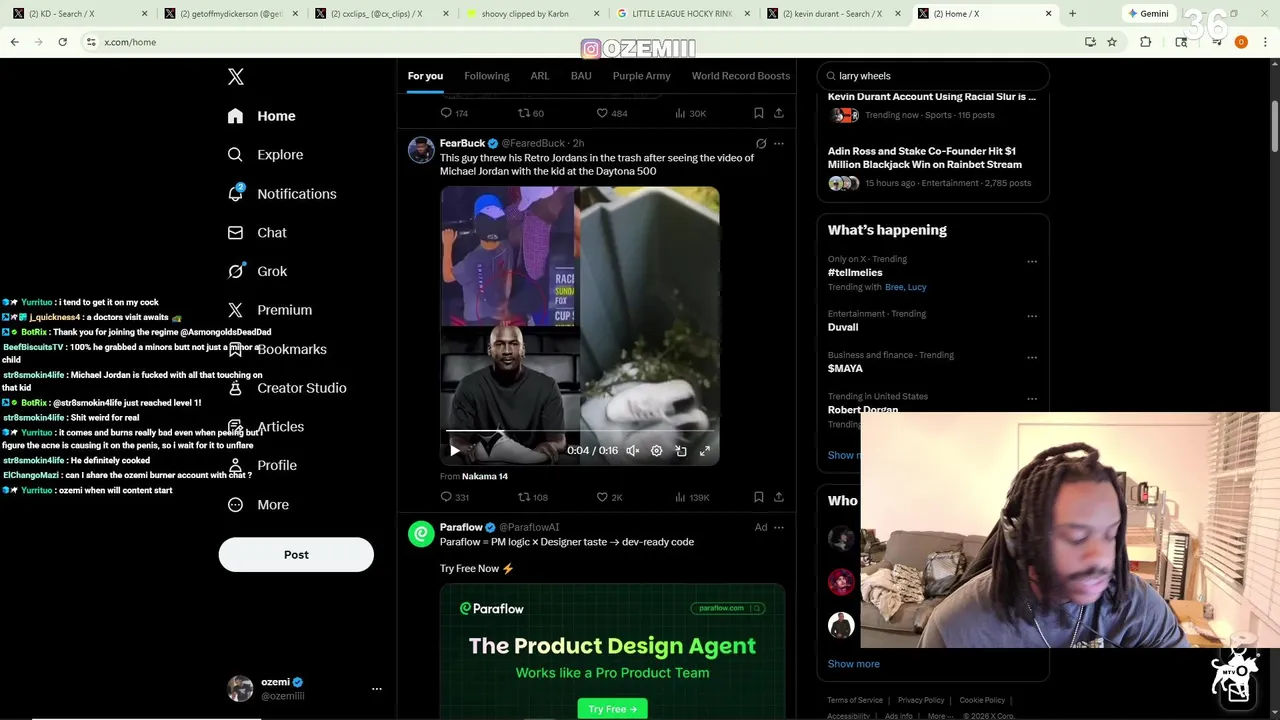Screen dimensions: 1280x720
Task: Open FearBuck profile avatar
Action: coord(421,150)
